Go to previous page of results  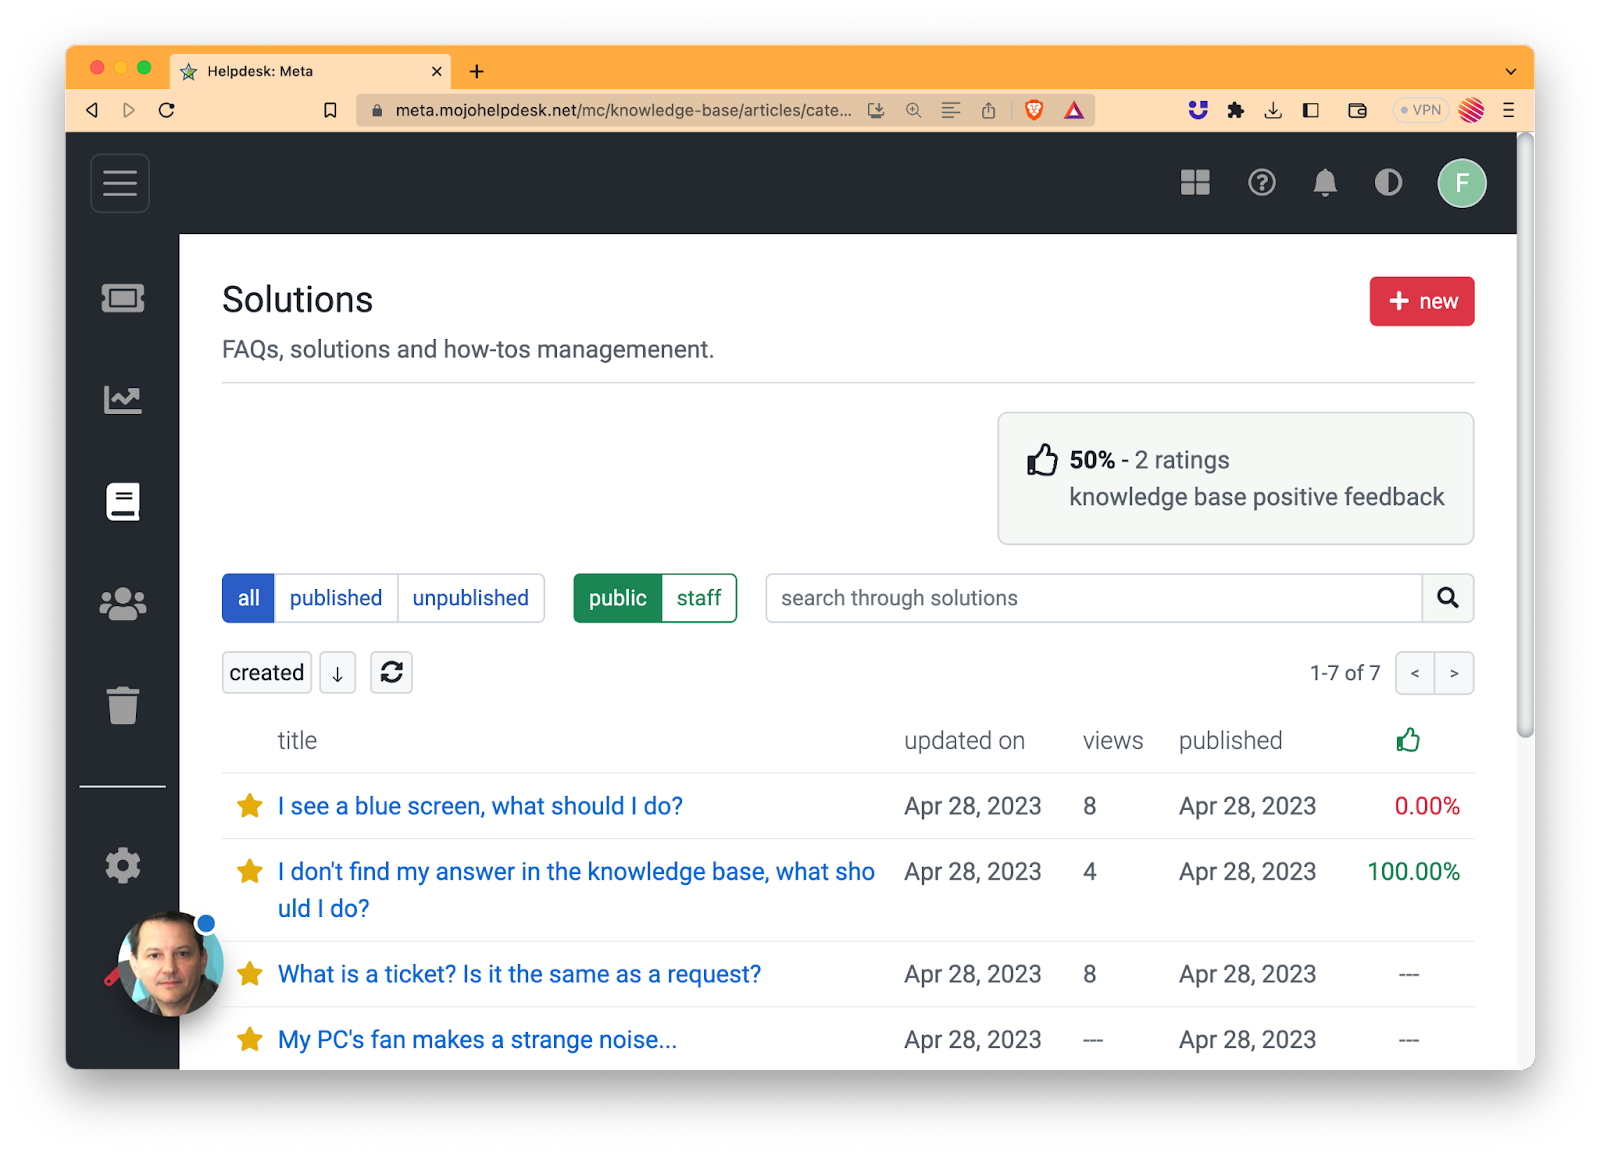[1415, 673]
